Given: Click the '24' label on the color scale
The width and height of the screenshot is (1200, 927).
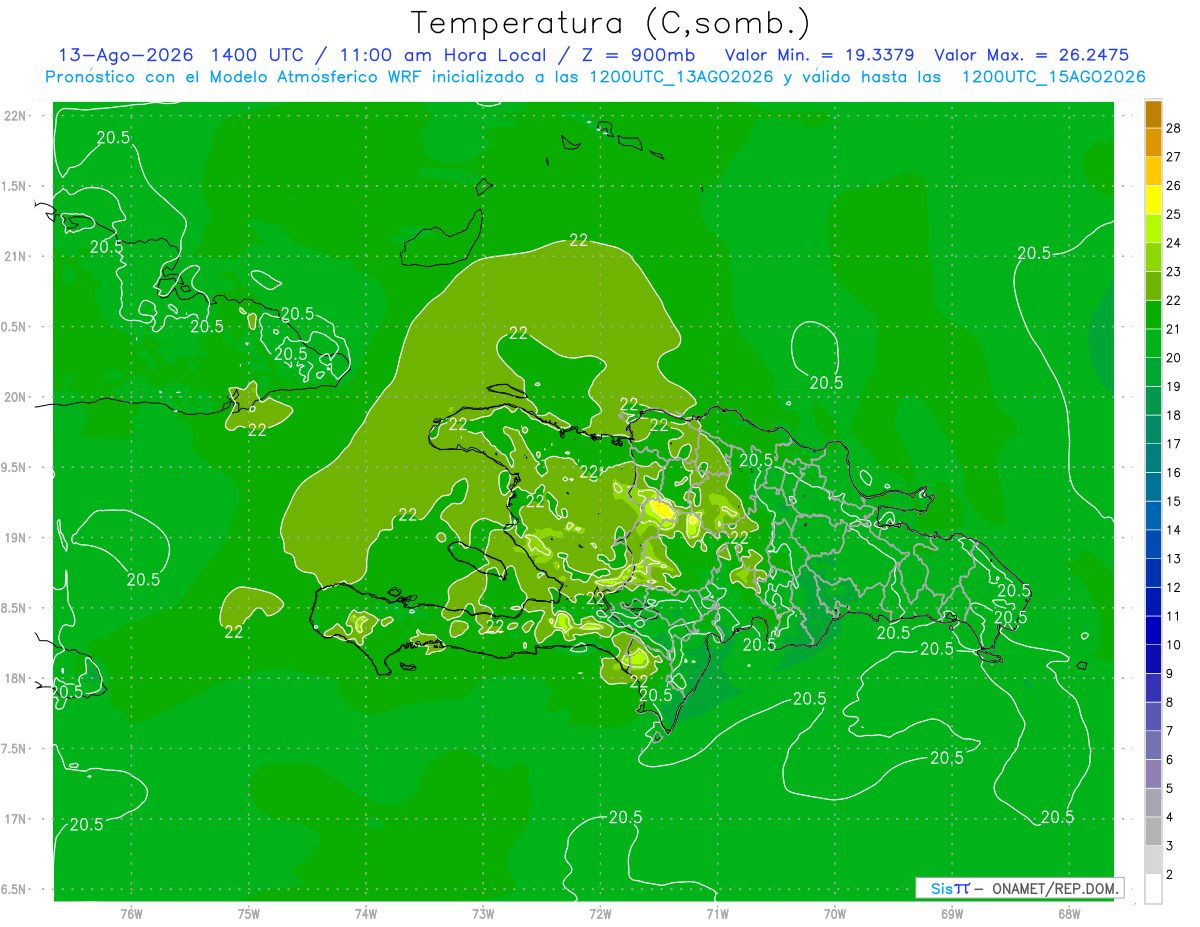Looking at the screenshot, I should [1174, 243].
